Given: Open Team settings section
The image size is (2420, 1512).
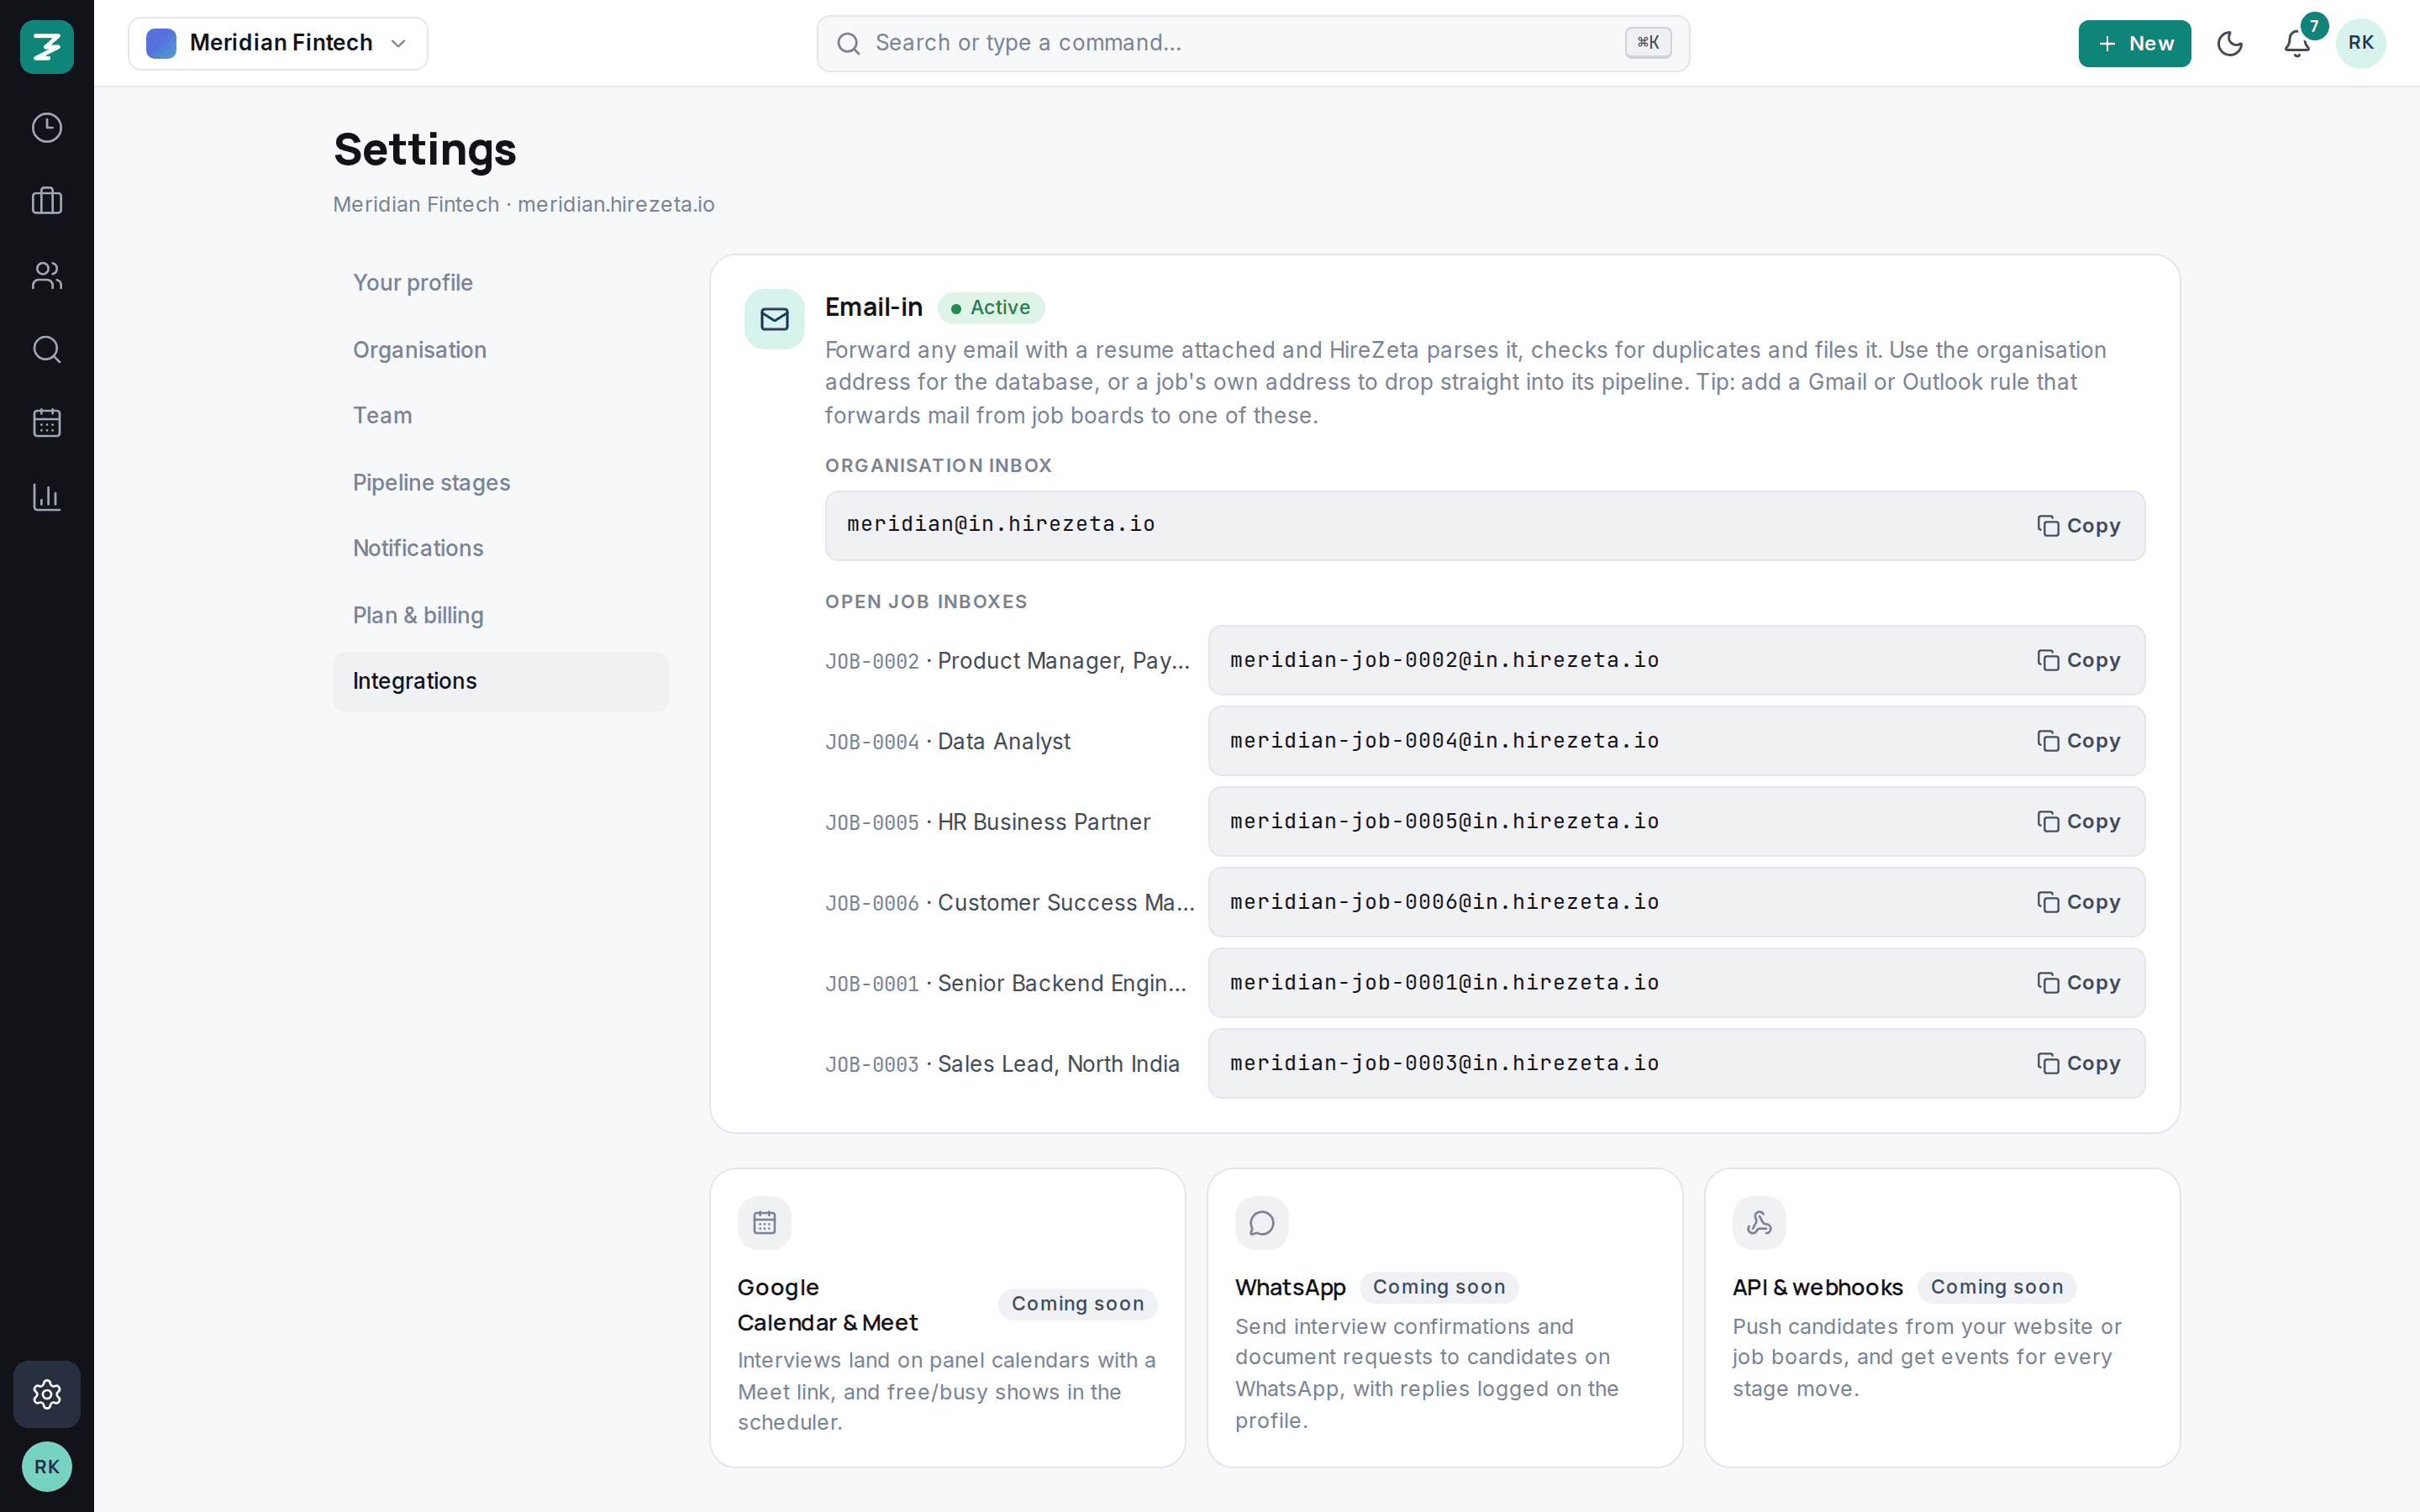Looking at the screenshot, I should (x=500, y=415).
